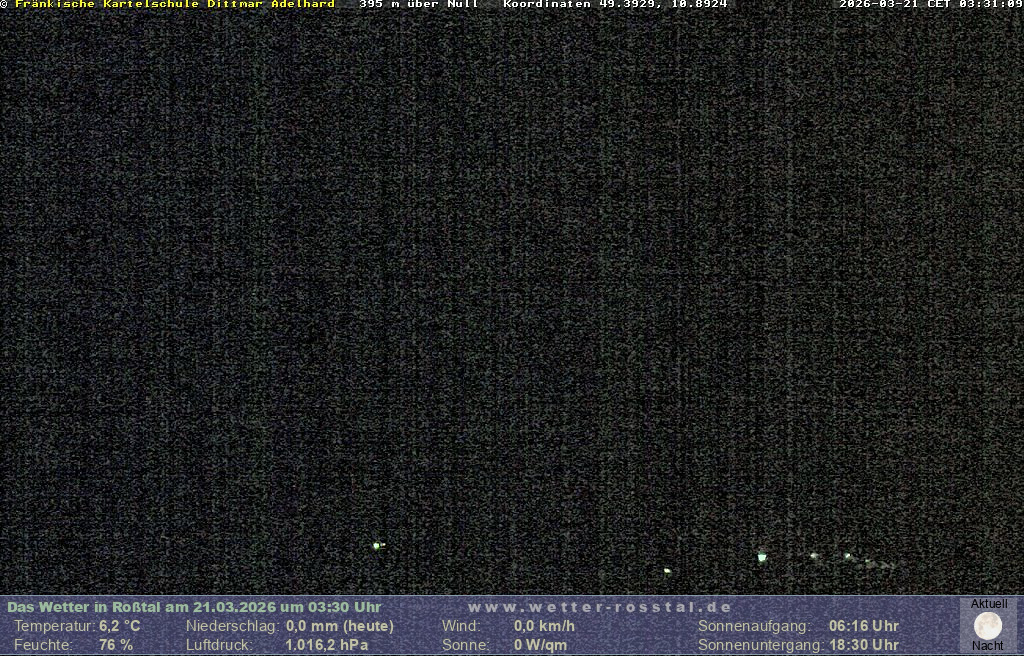1024x656 pixels.
Task: Click the timestamp 2026-03-21 CET 03:31:09
Action: tap(930, 5)
